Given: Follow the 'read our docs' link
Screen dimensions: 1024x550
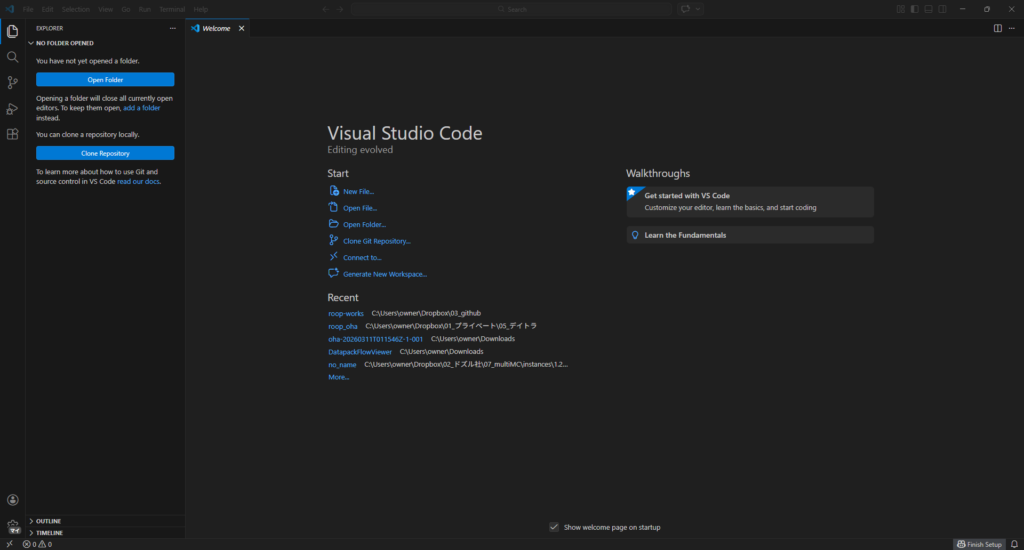Looking at the screenshot, I should 138,182.
